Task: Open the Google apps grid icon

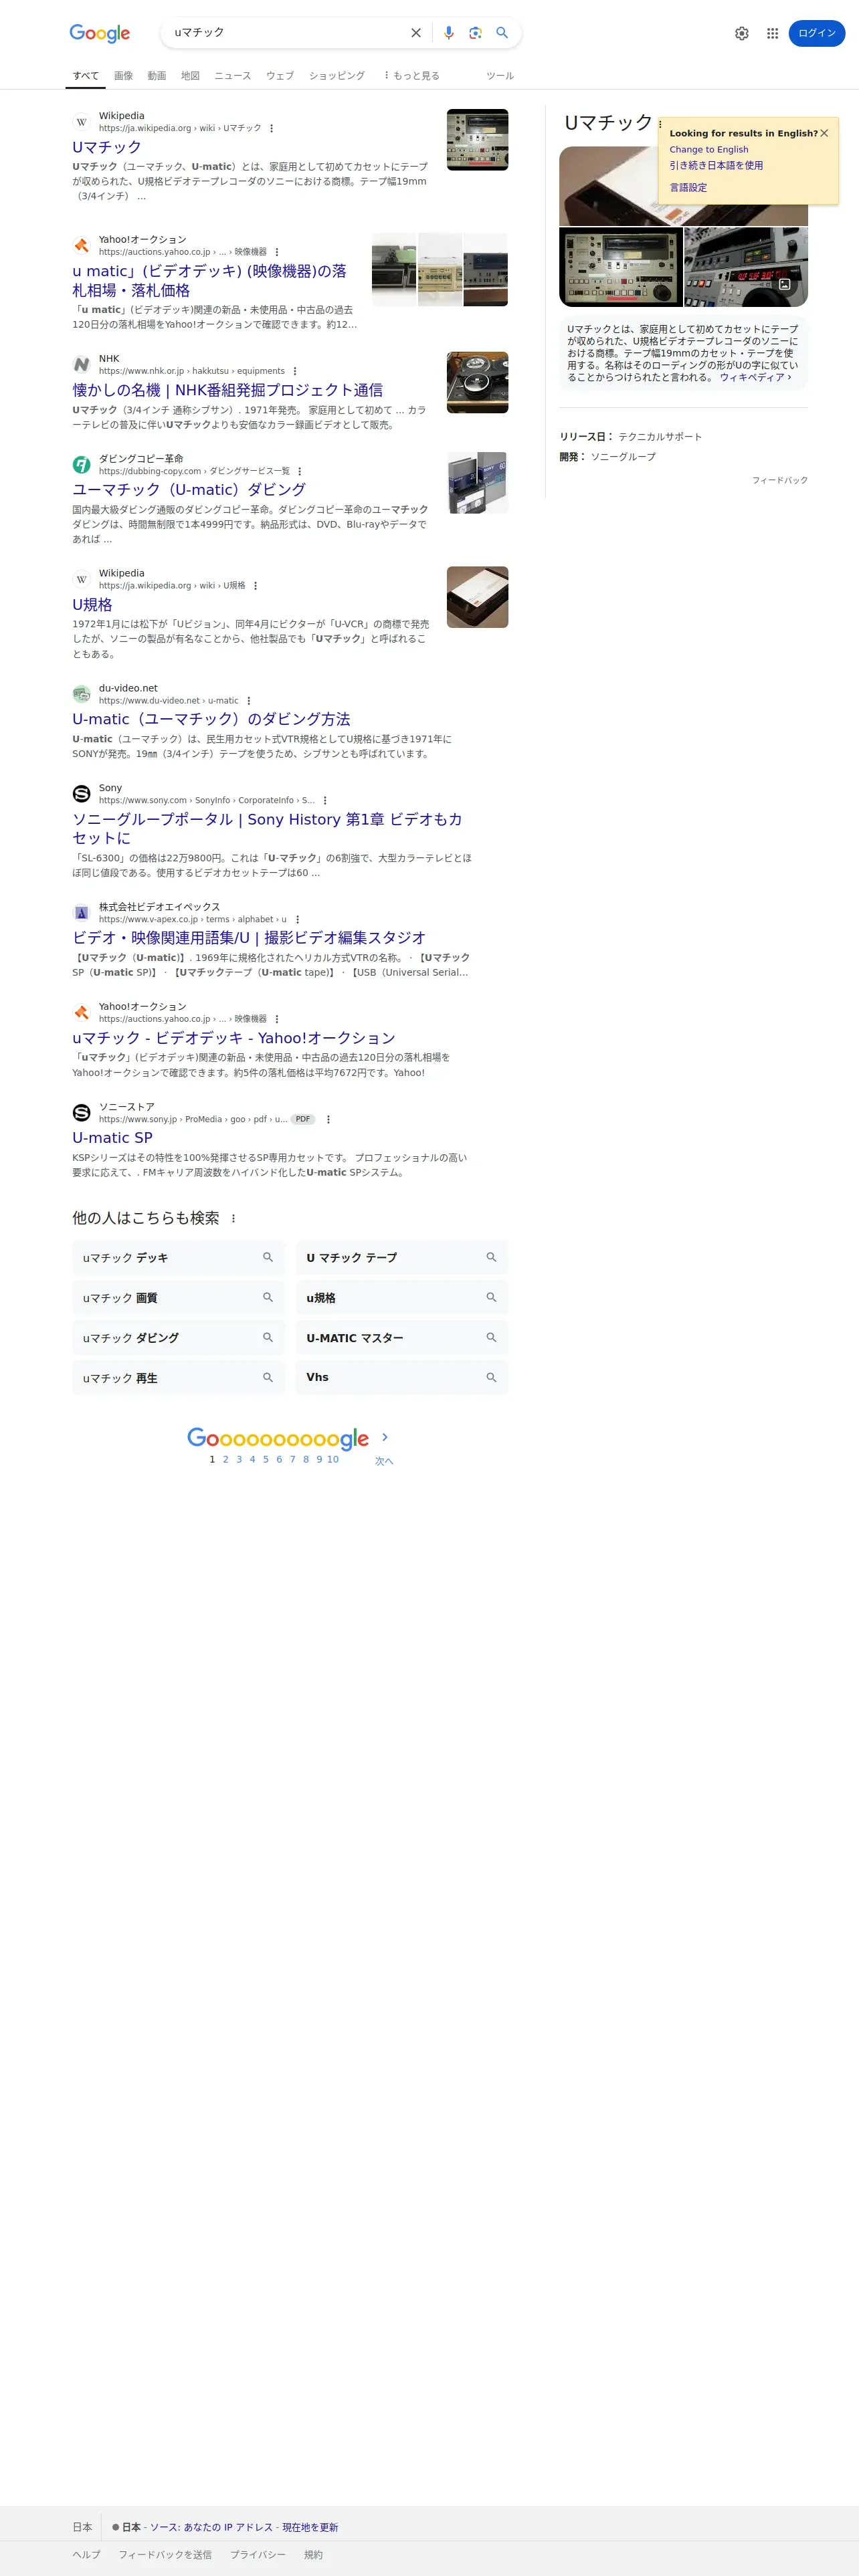Action: click(x=772, y=33)
